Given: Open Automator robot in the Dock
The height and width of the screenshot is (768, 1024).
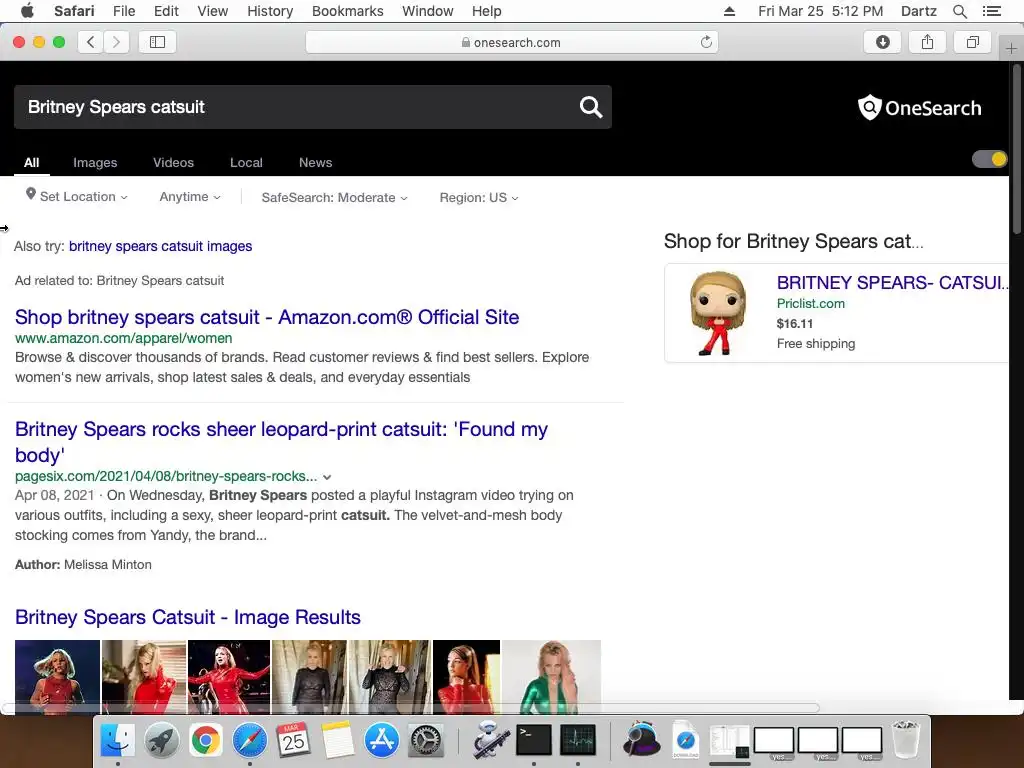Looking at the screenshot, I should click(x=490, y=741).
